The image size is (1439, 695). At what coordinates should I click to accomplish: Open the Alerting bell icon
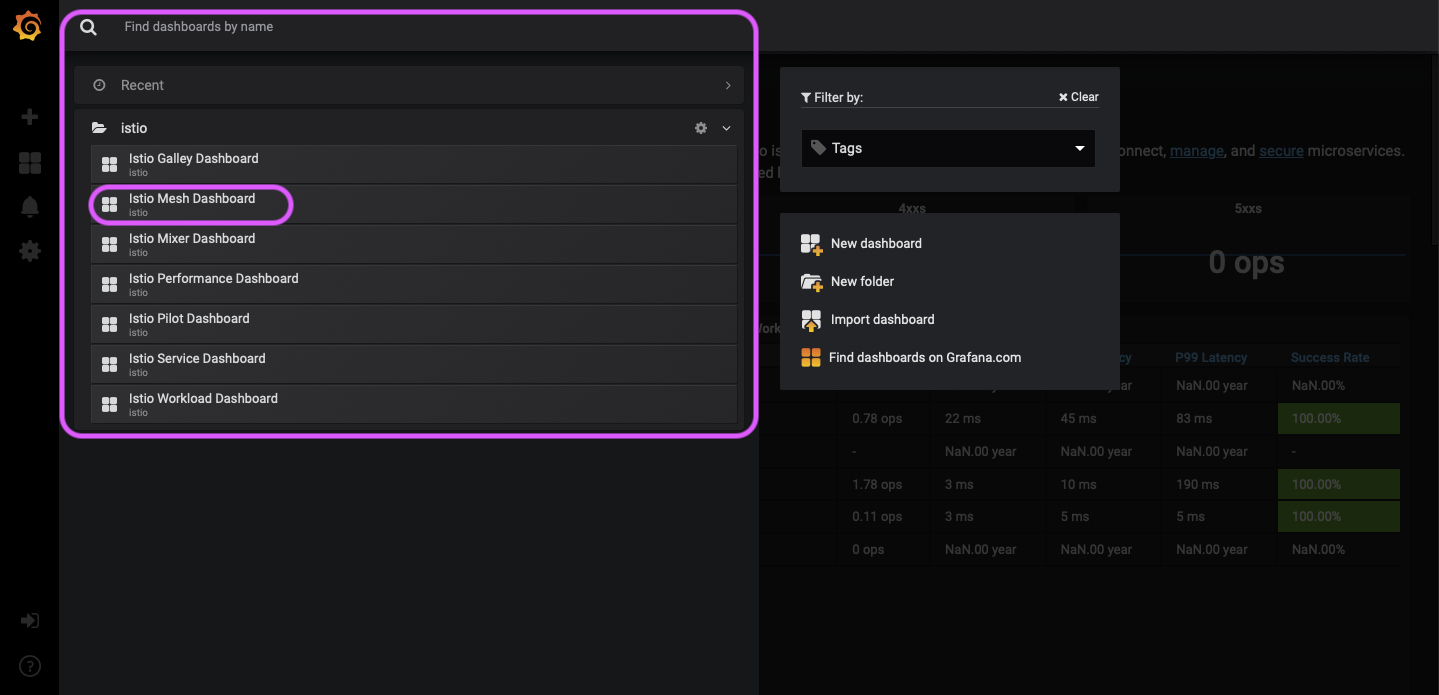tap(29, 206)
